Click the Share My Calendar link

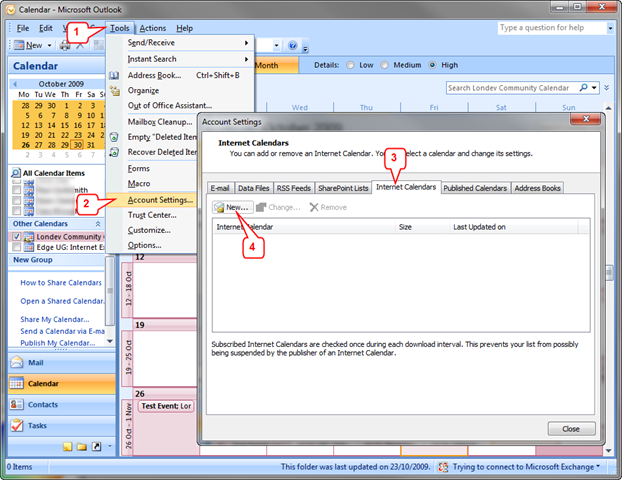coord(55,319)
